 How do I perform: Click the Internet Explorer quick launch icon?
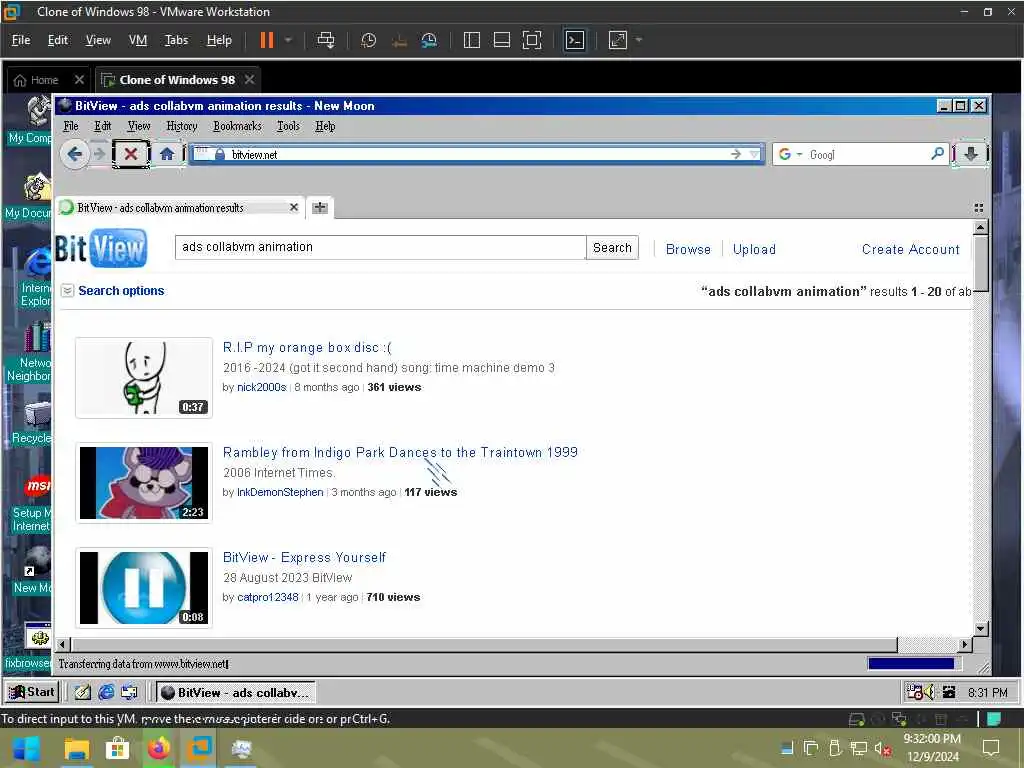click(x=106, y=692)
